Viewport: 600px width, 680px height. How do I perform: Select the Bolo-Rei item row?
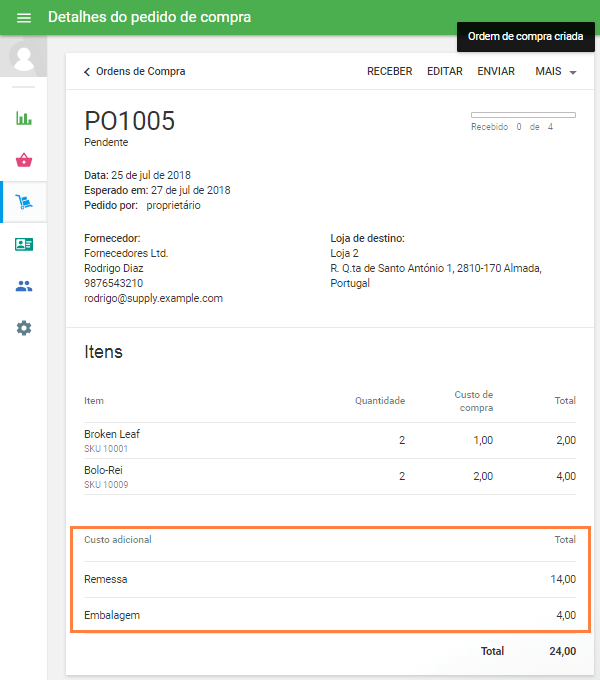click(x=330, y=477)
